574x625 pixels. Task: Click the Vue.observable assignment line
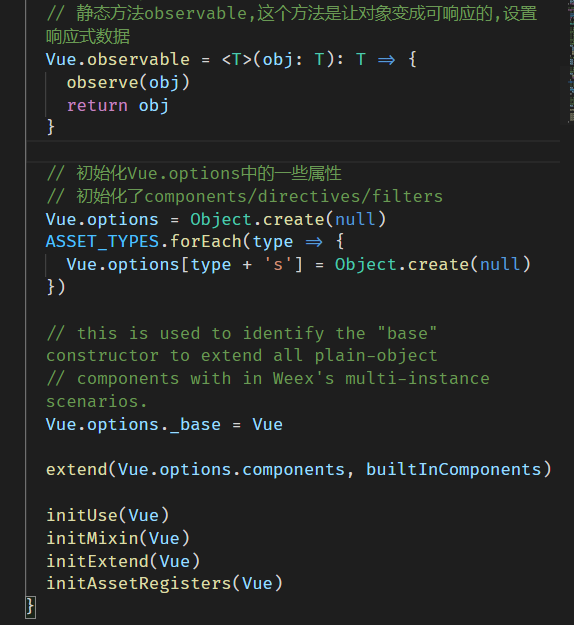tap(231, 60)
